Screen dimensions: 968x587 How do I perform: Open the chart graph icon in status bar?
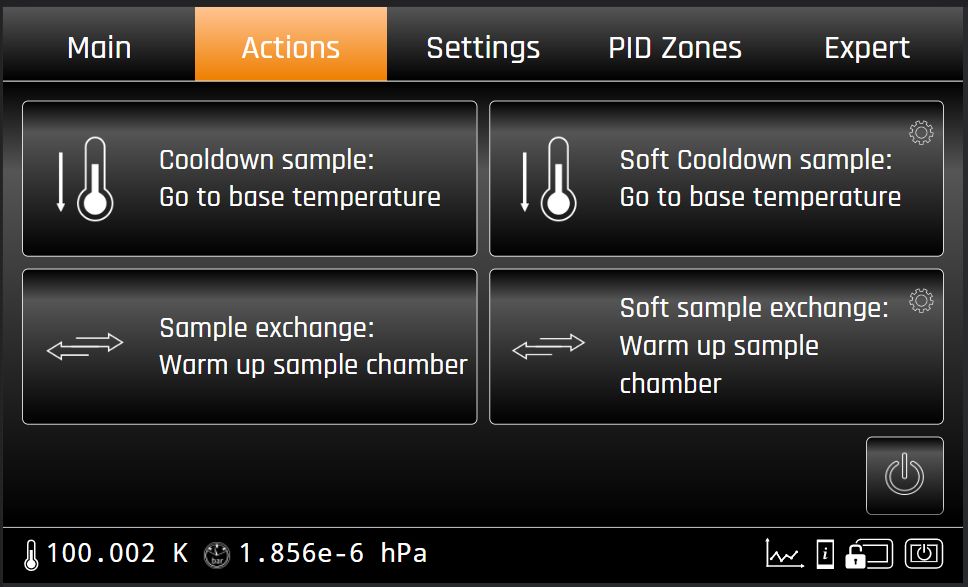coord(783,553)
